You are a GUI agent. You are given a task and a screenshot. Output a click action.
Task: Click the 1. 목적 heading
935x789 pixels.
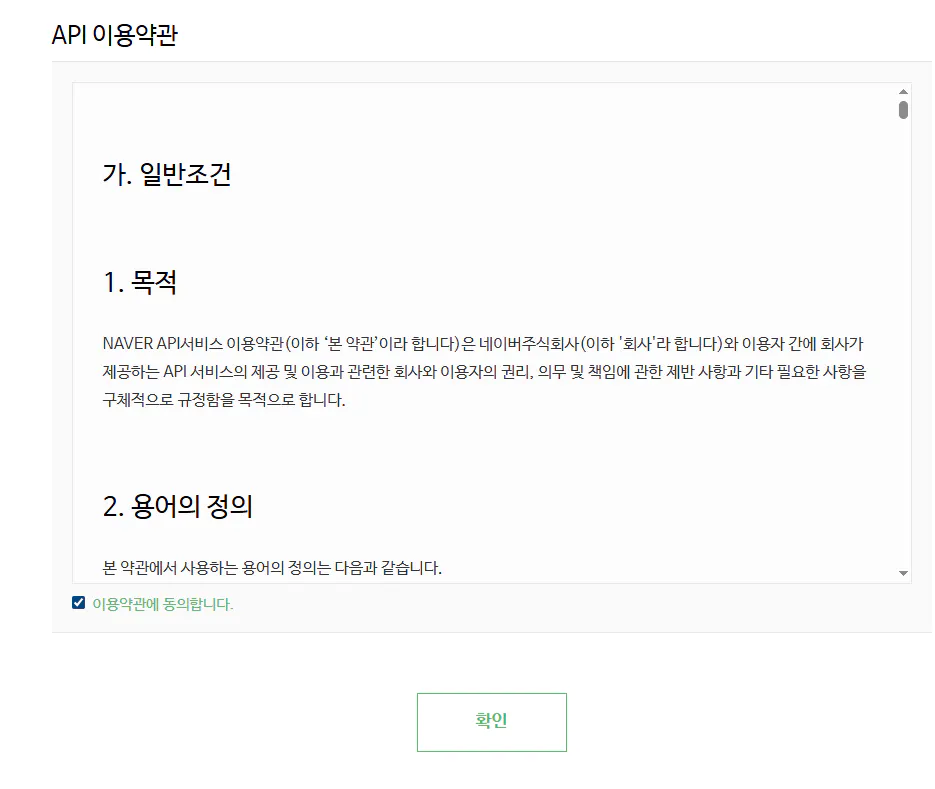point(140,283)
